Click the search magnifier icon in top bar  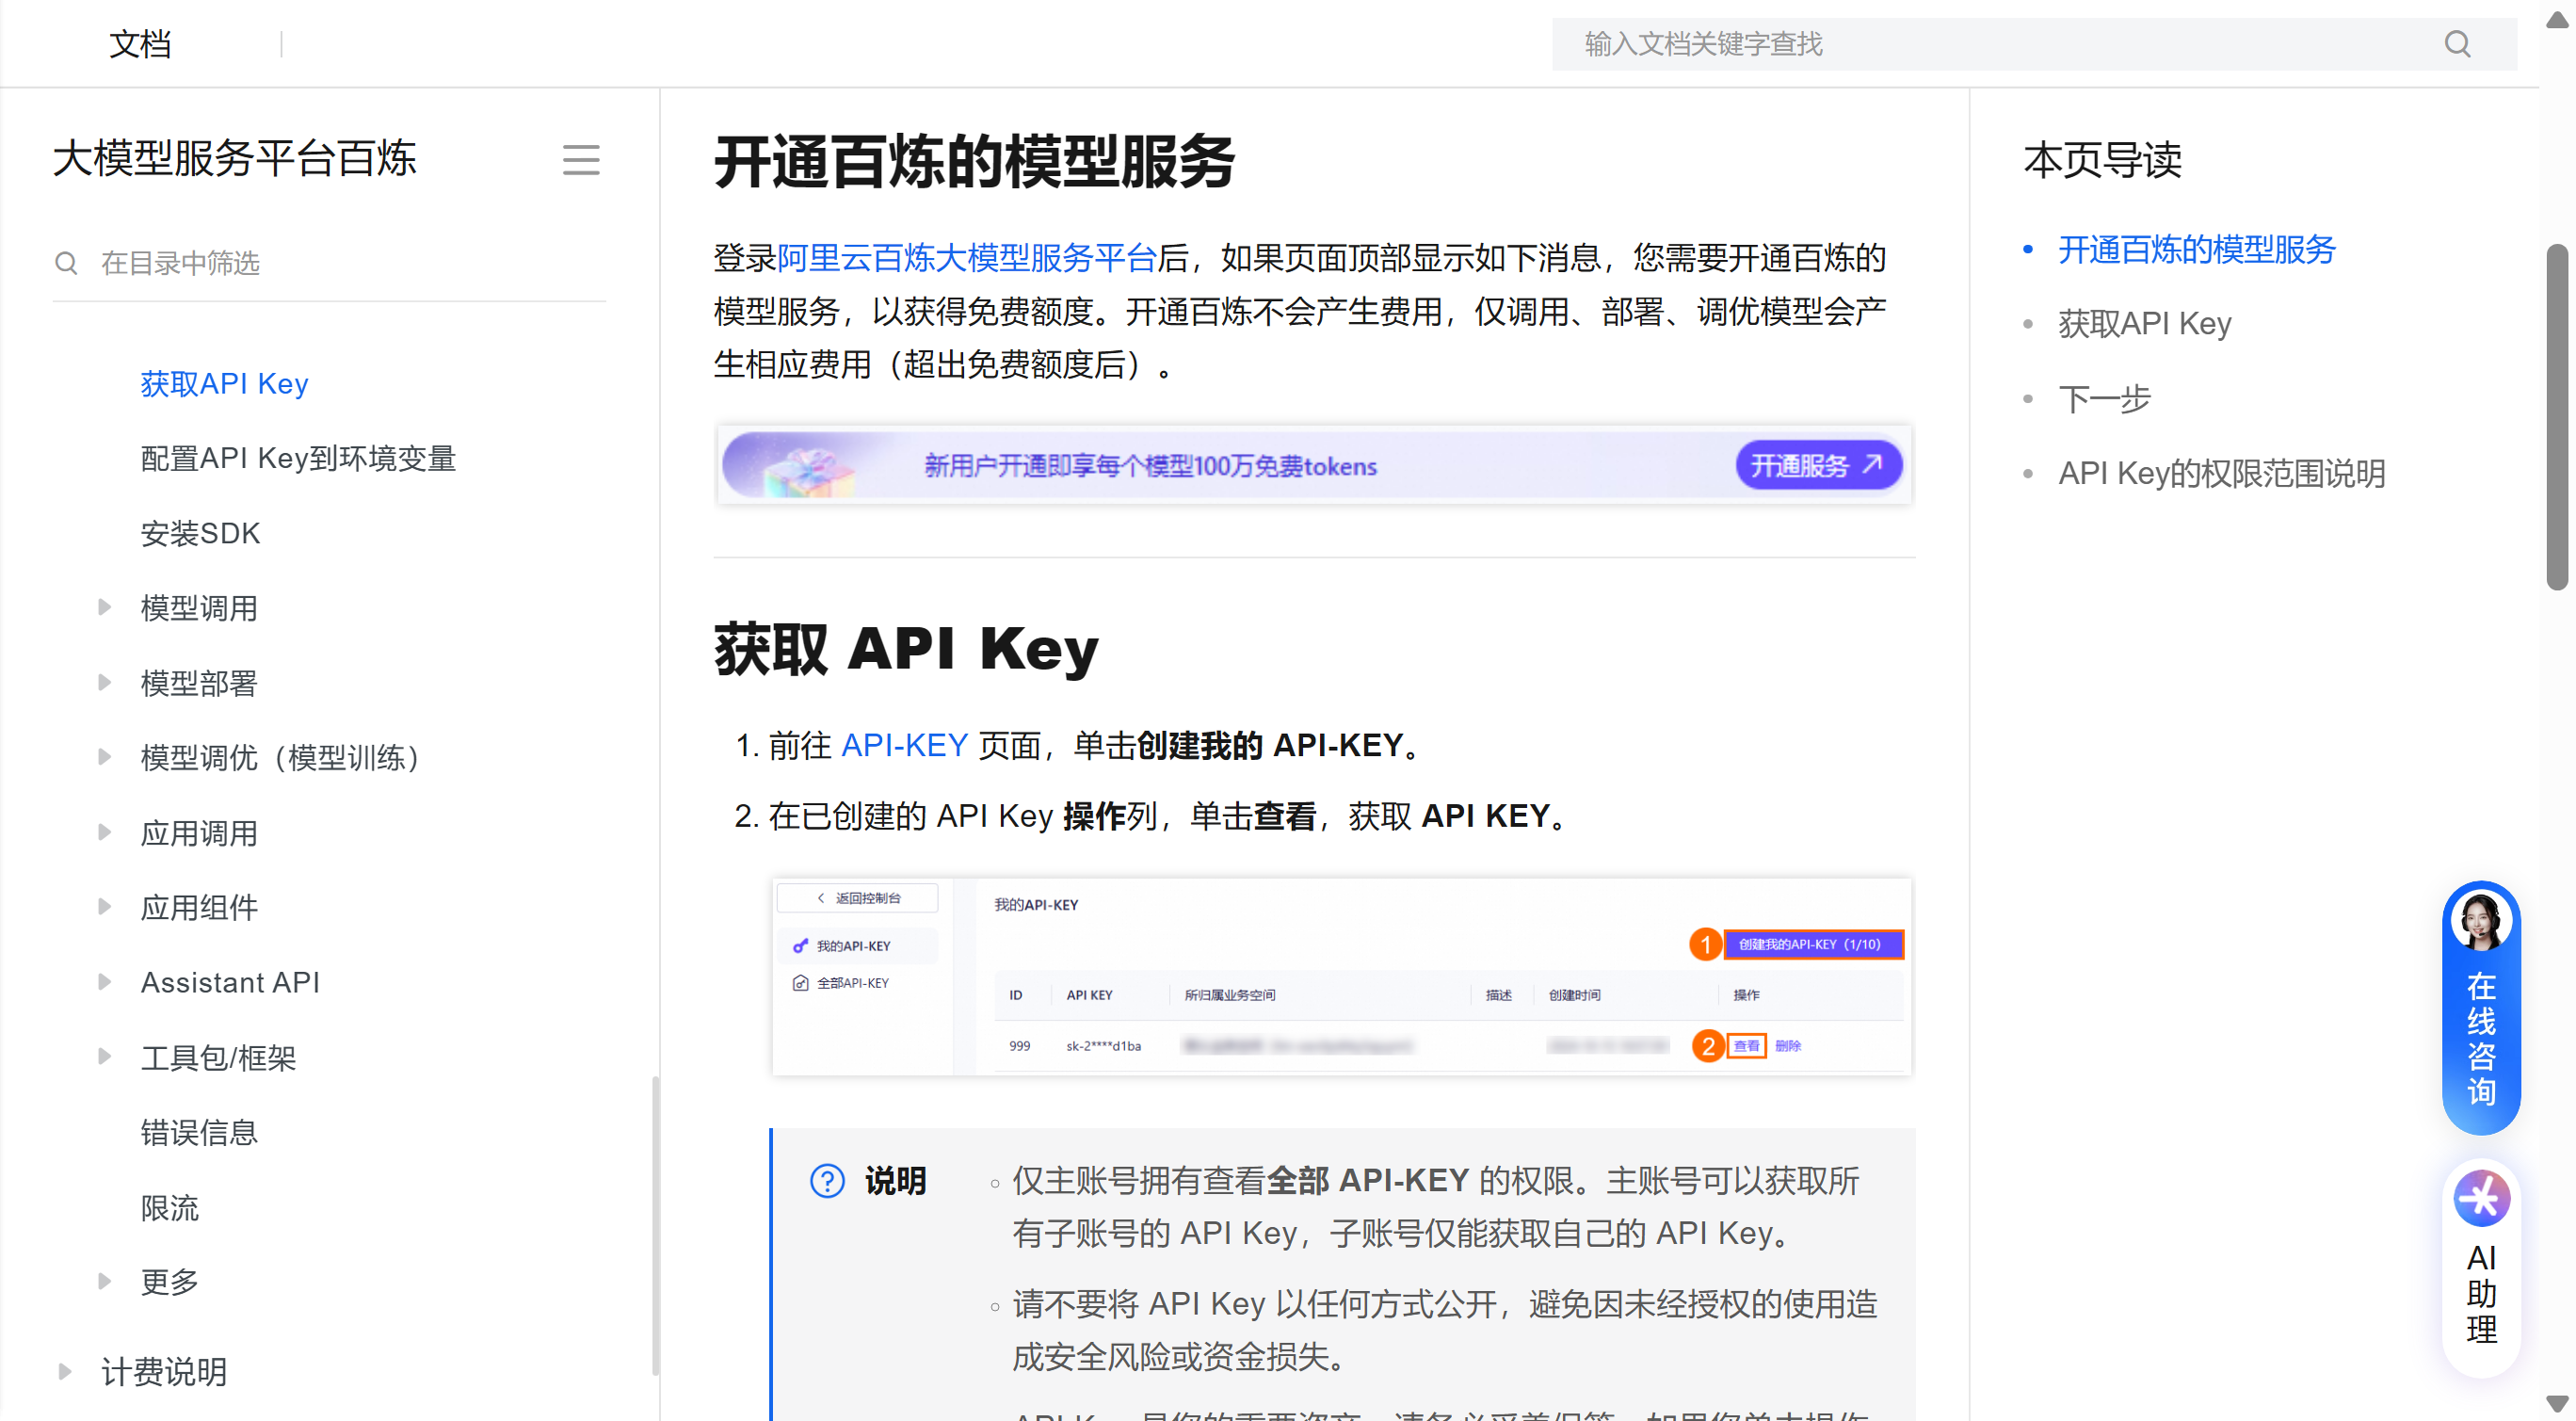coord(2457,44)
